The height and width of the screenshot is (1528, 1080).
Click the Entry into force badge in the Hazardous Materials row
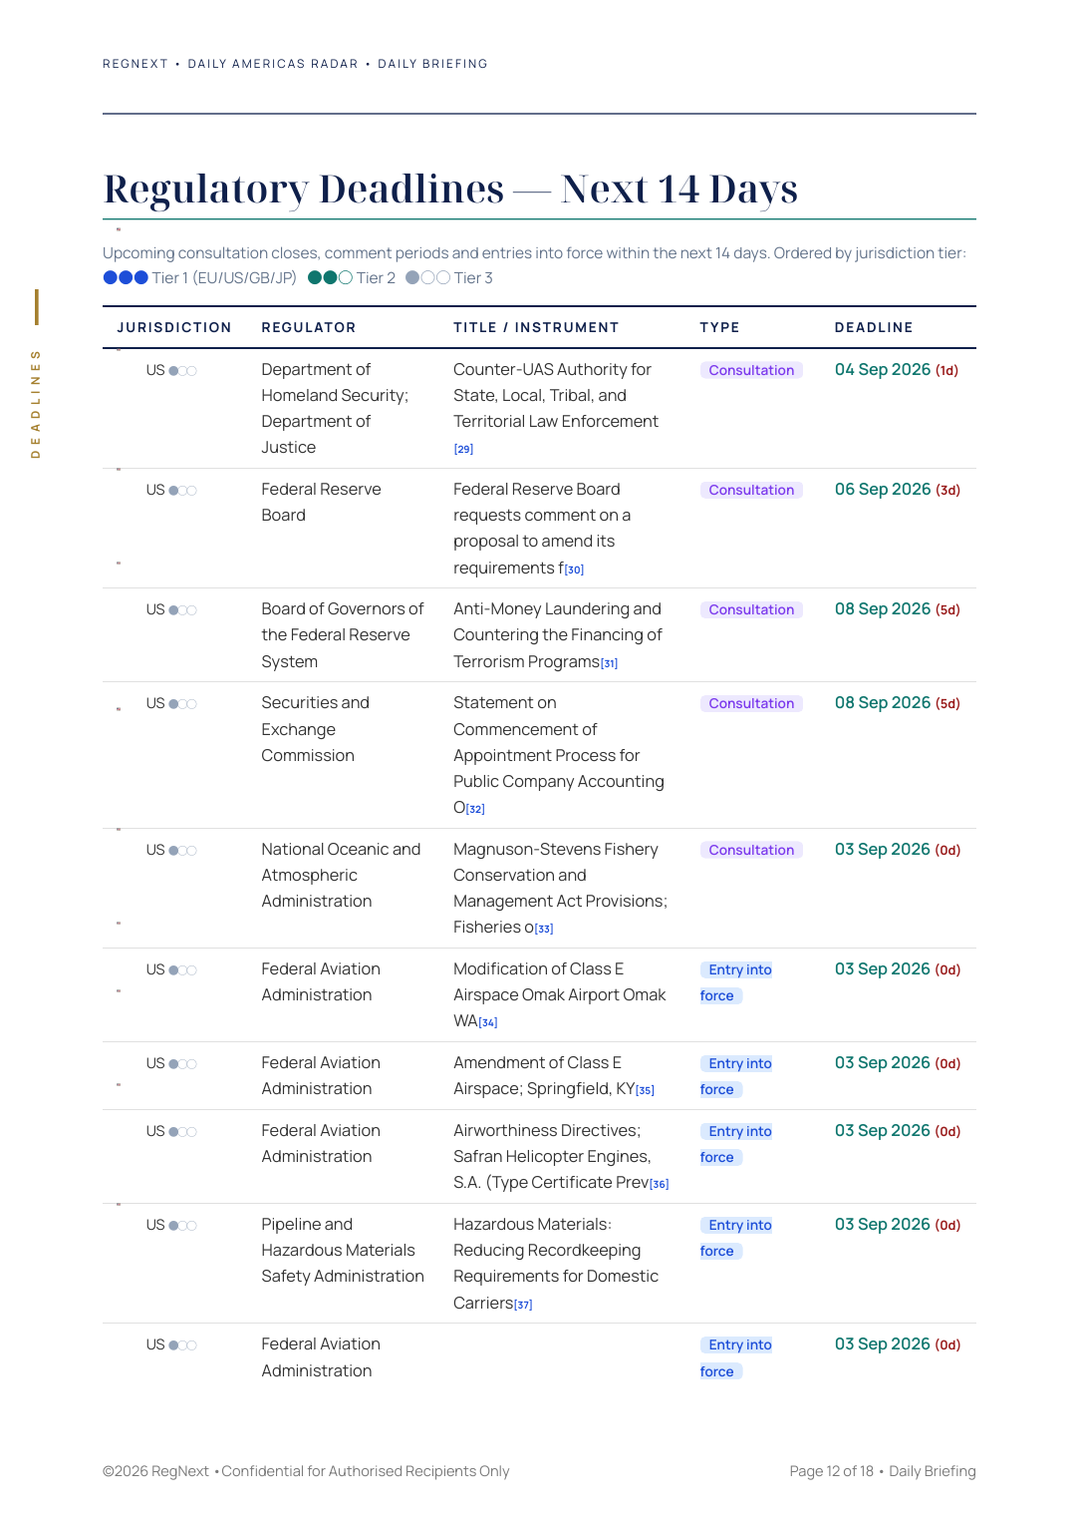737,1238
